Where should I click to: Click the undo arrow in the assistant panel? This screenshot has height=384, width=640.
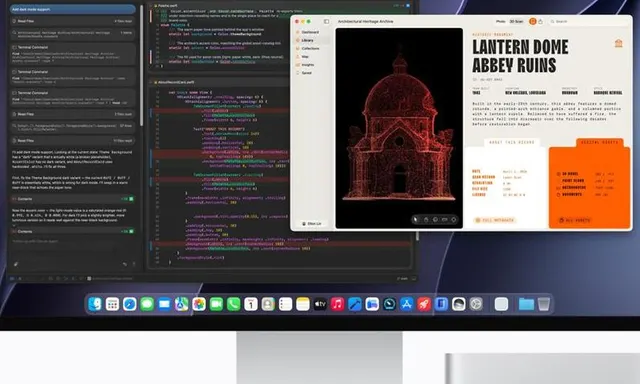click(x=124, y=264)
